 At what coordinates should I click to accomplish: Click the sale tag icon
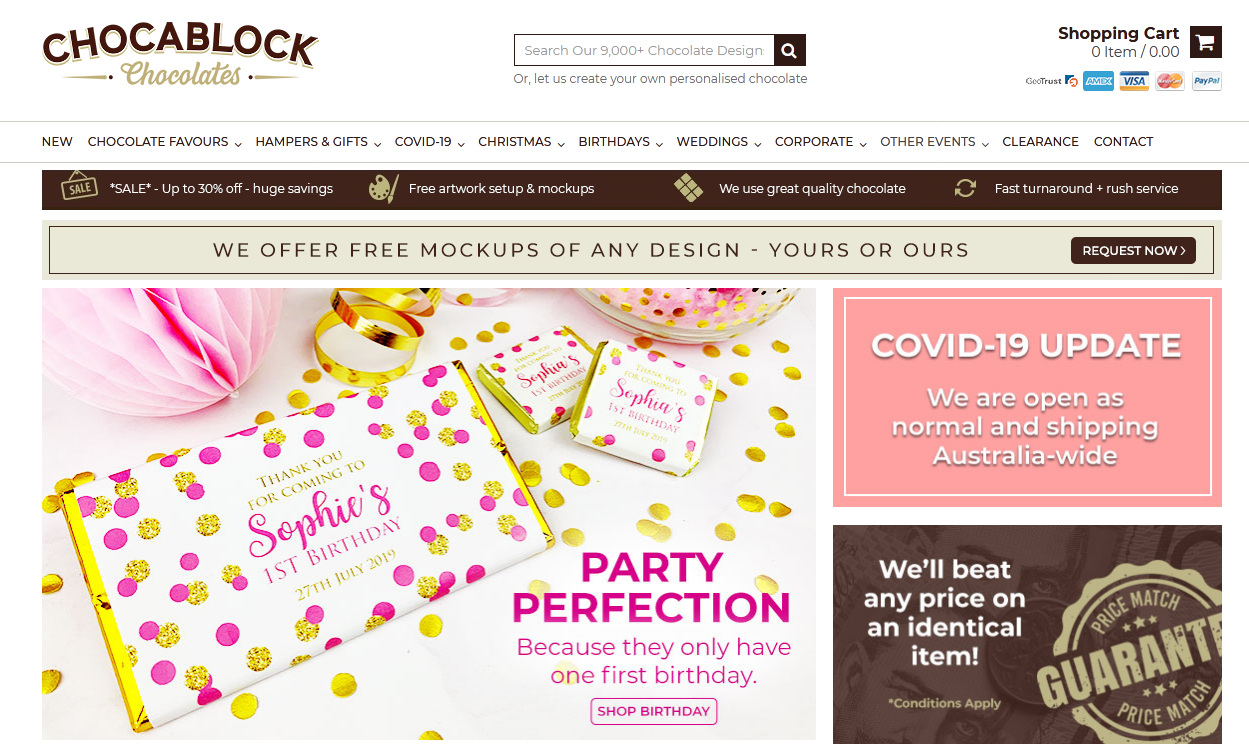[79, 186]
